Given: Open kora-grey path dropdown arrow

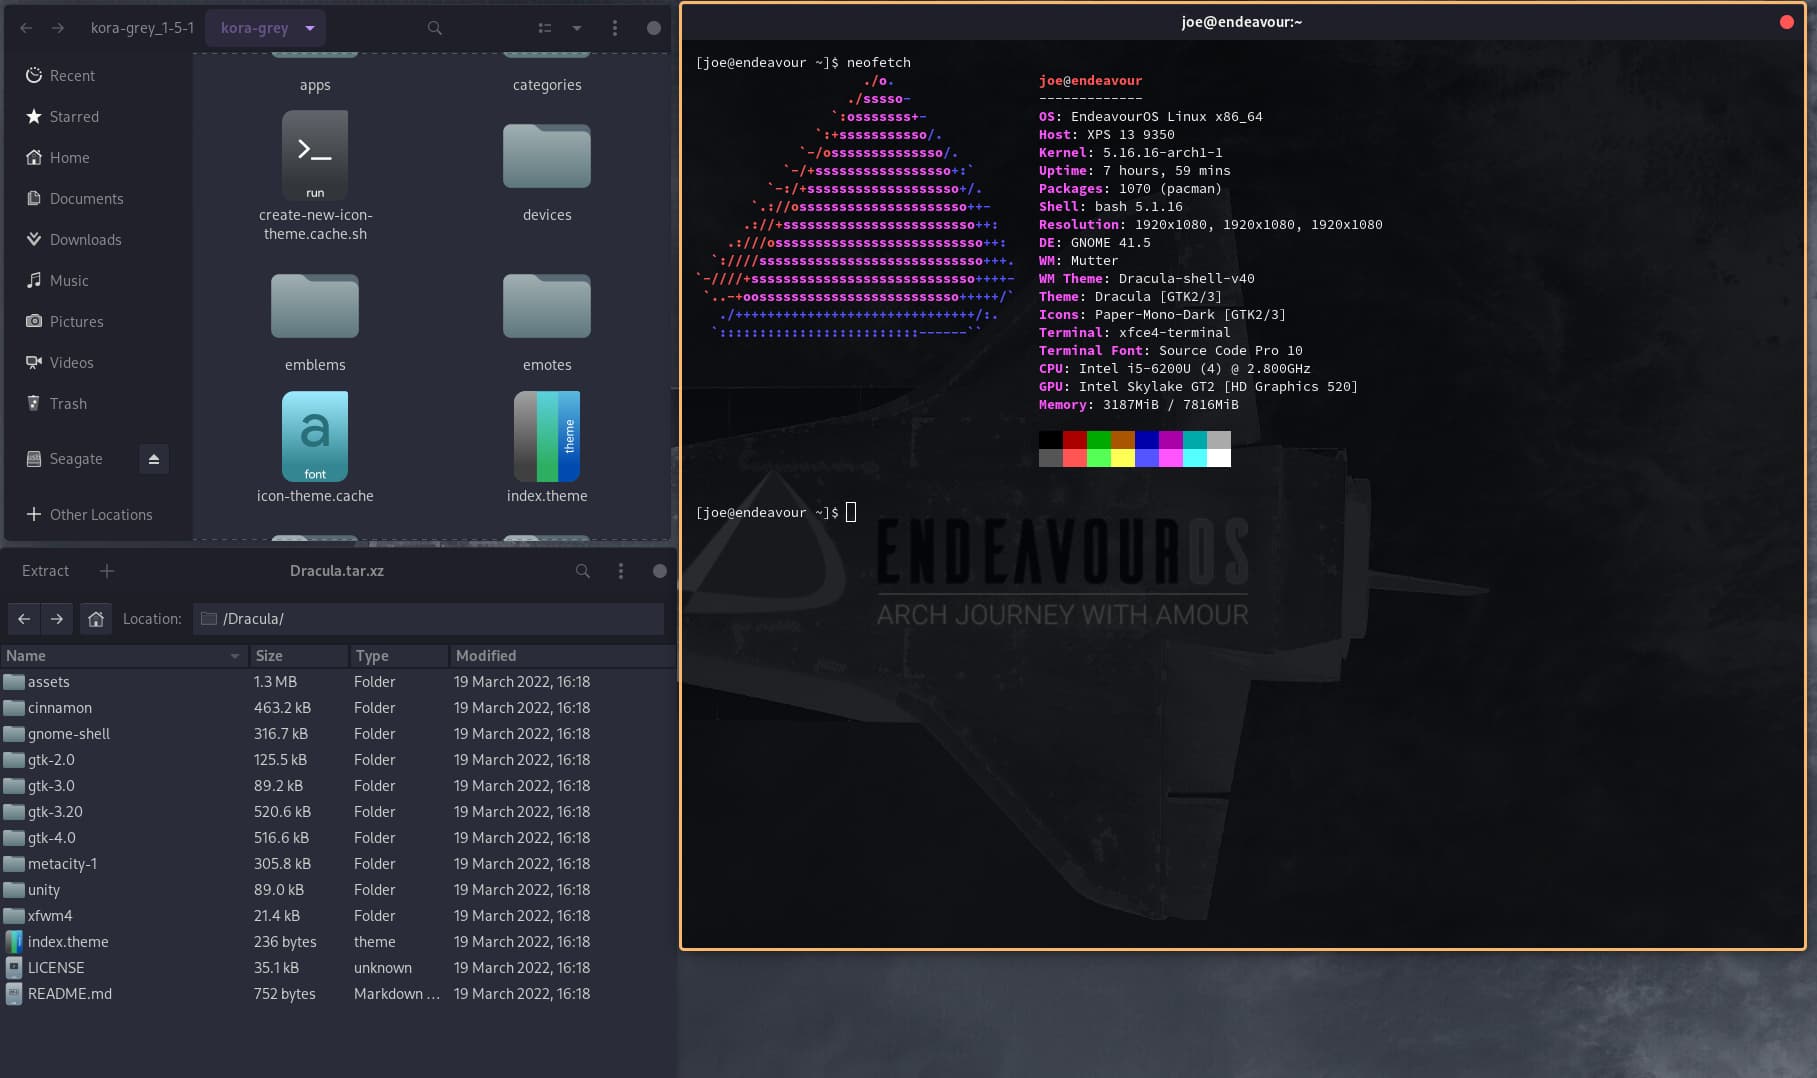Looking at the screenshot, I should (310, 28).
